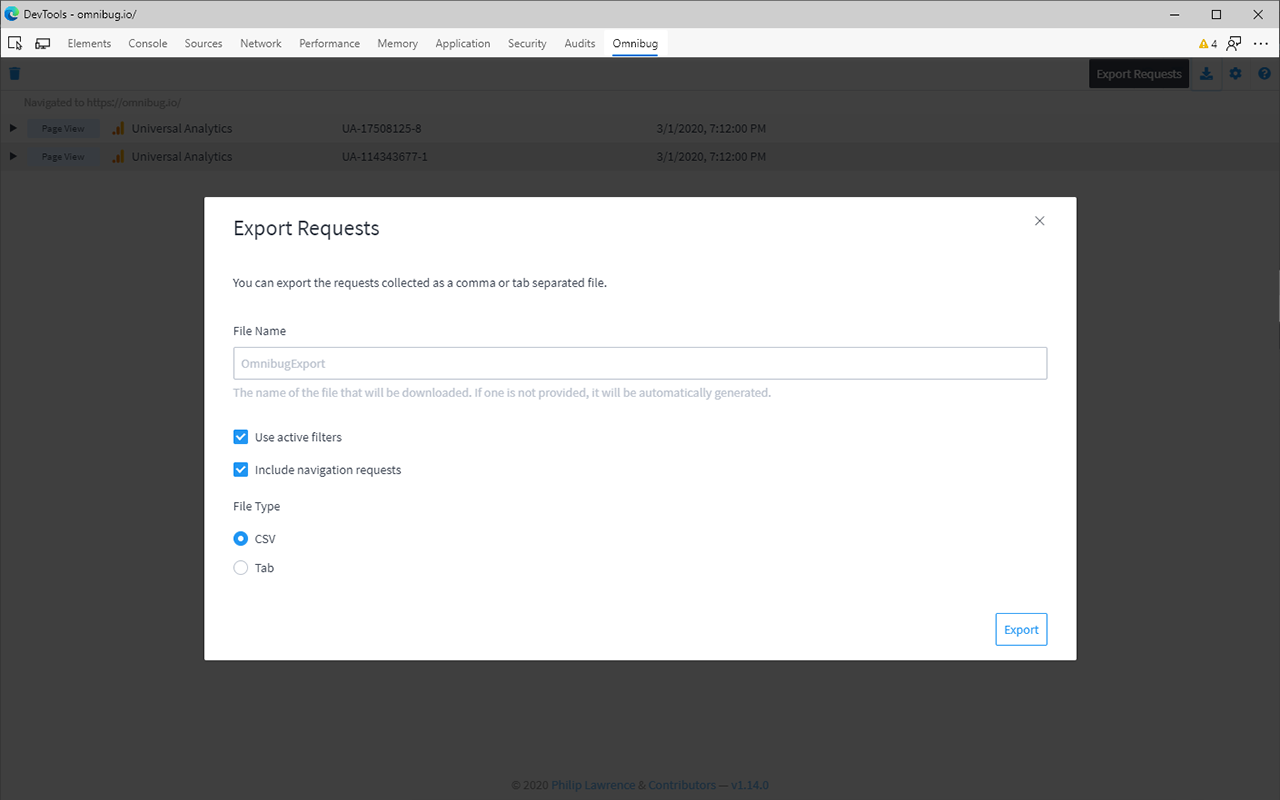Uncheck Use active filters checkbox
Image resolution: width=1280 pixels, height=800 pixels.
coord(240,437)
